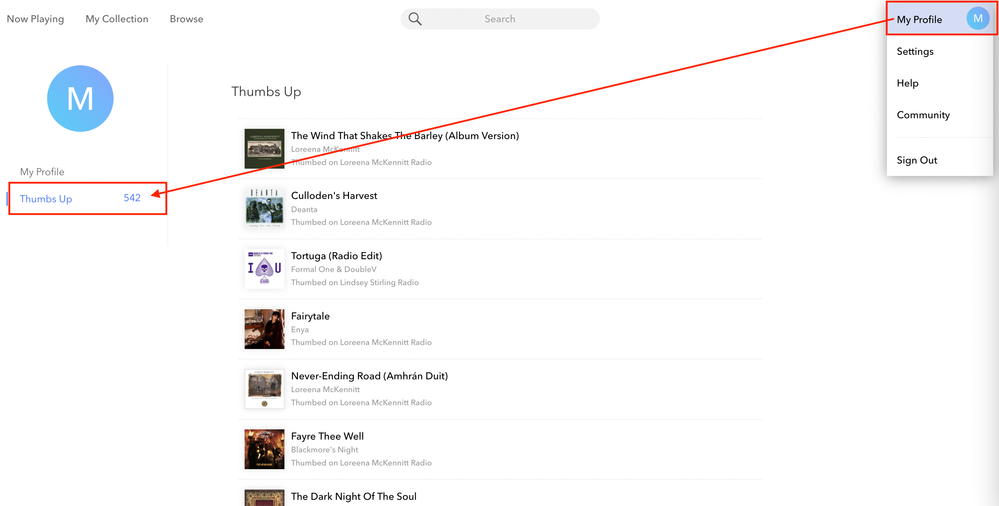Image resolution: width=999 pixels, height=506 pixels.
Task: Click the magnifying glass search icon
Action: point(415,19)
